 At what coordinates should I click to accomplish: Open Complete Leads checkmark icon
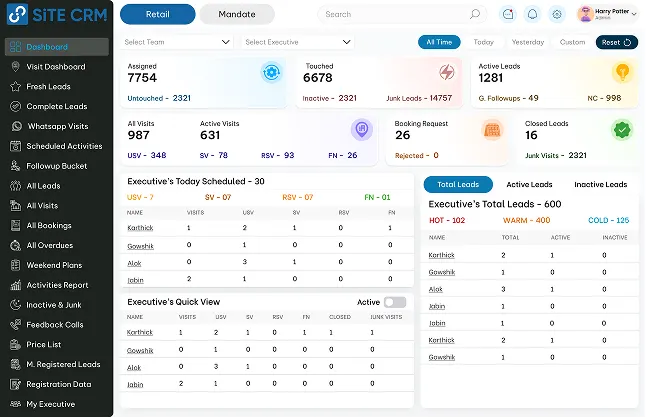tap(15, 106)
